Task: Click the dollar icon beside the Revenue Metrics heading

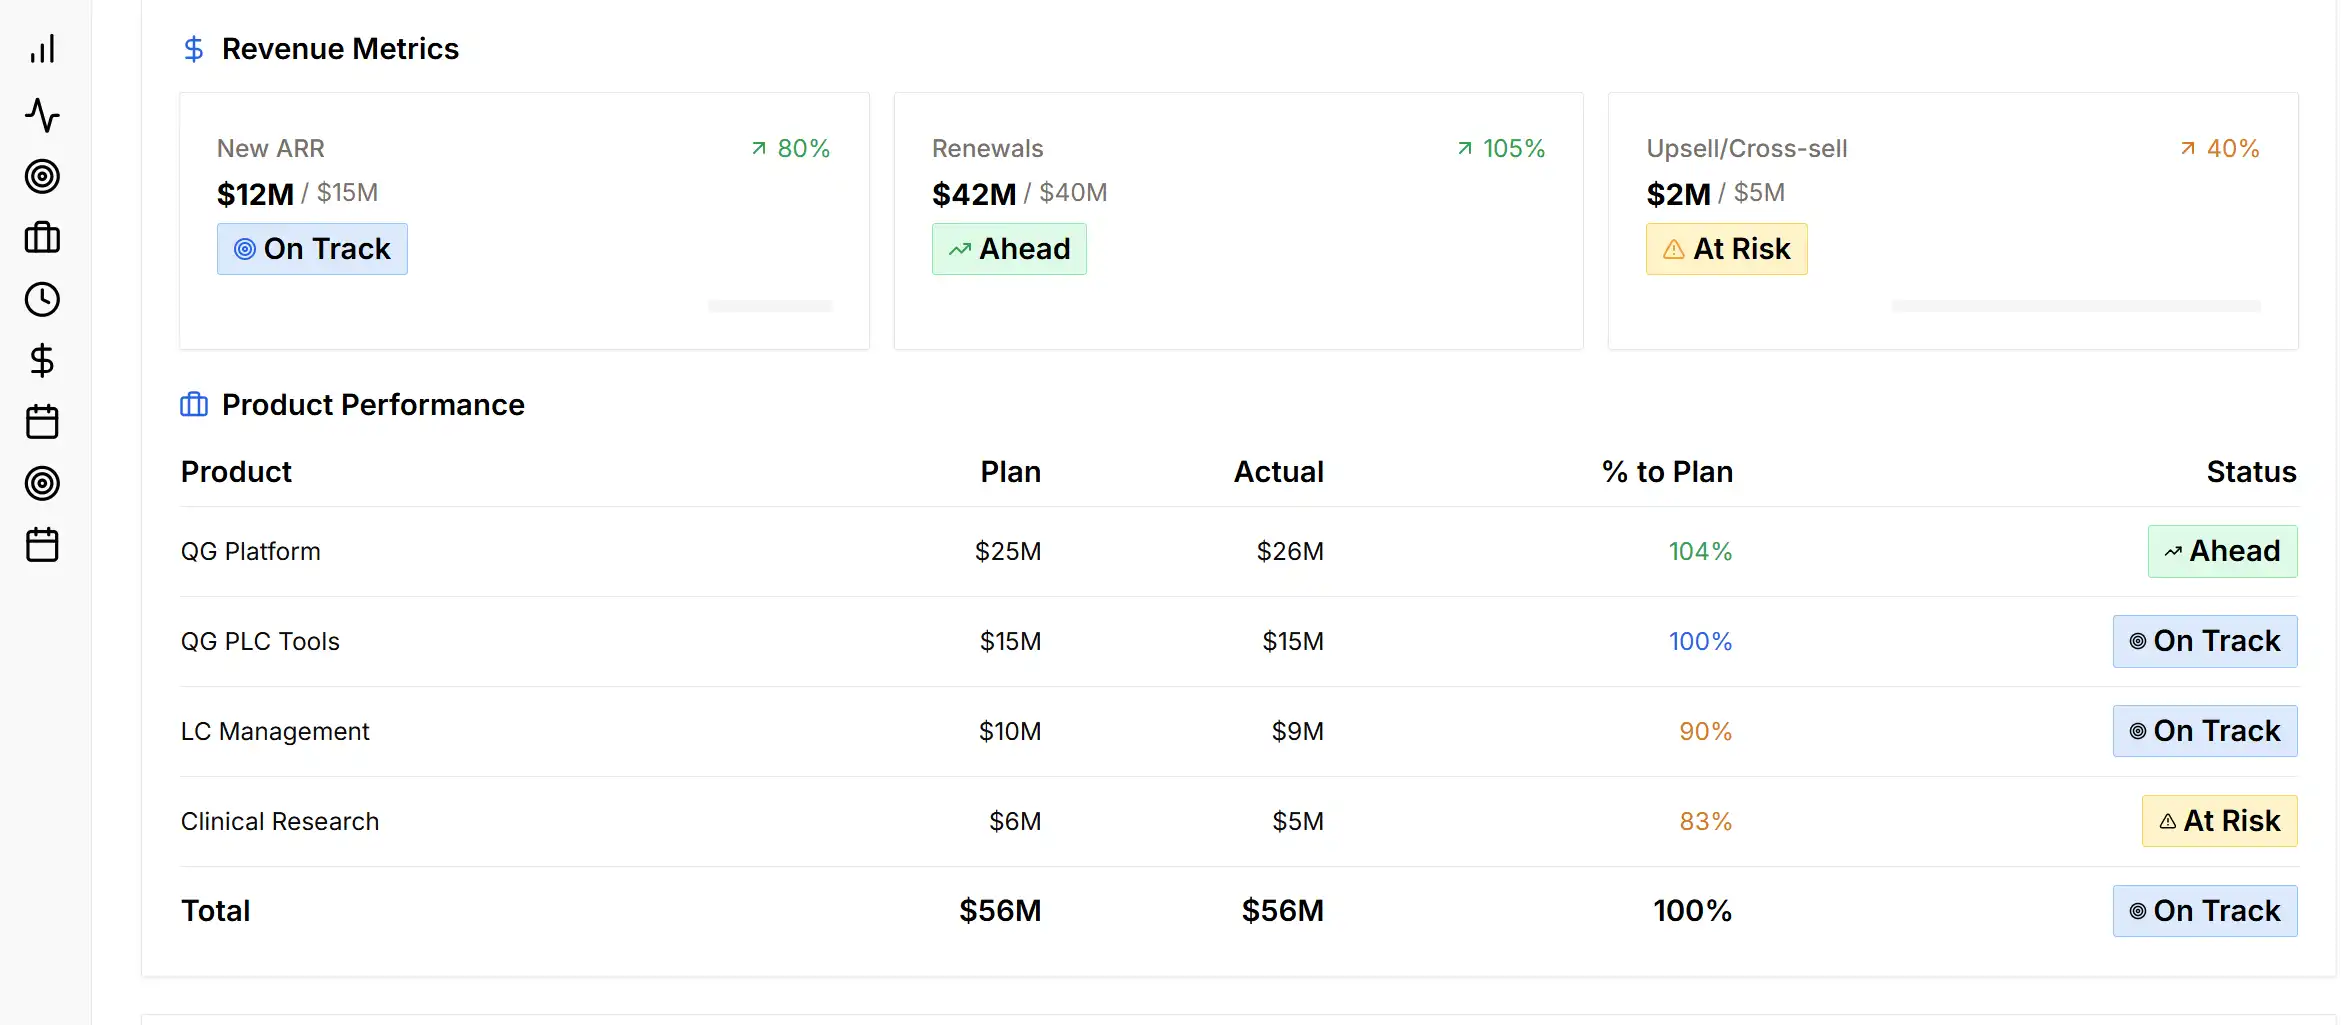Action: (193, 49)
